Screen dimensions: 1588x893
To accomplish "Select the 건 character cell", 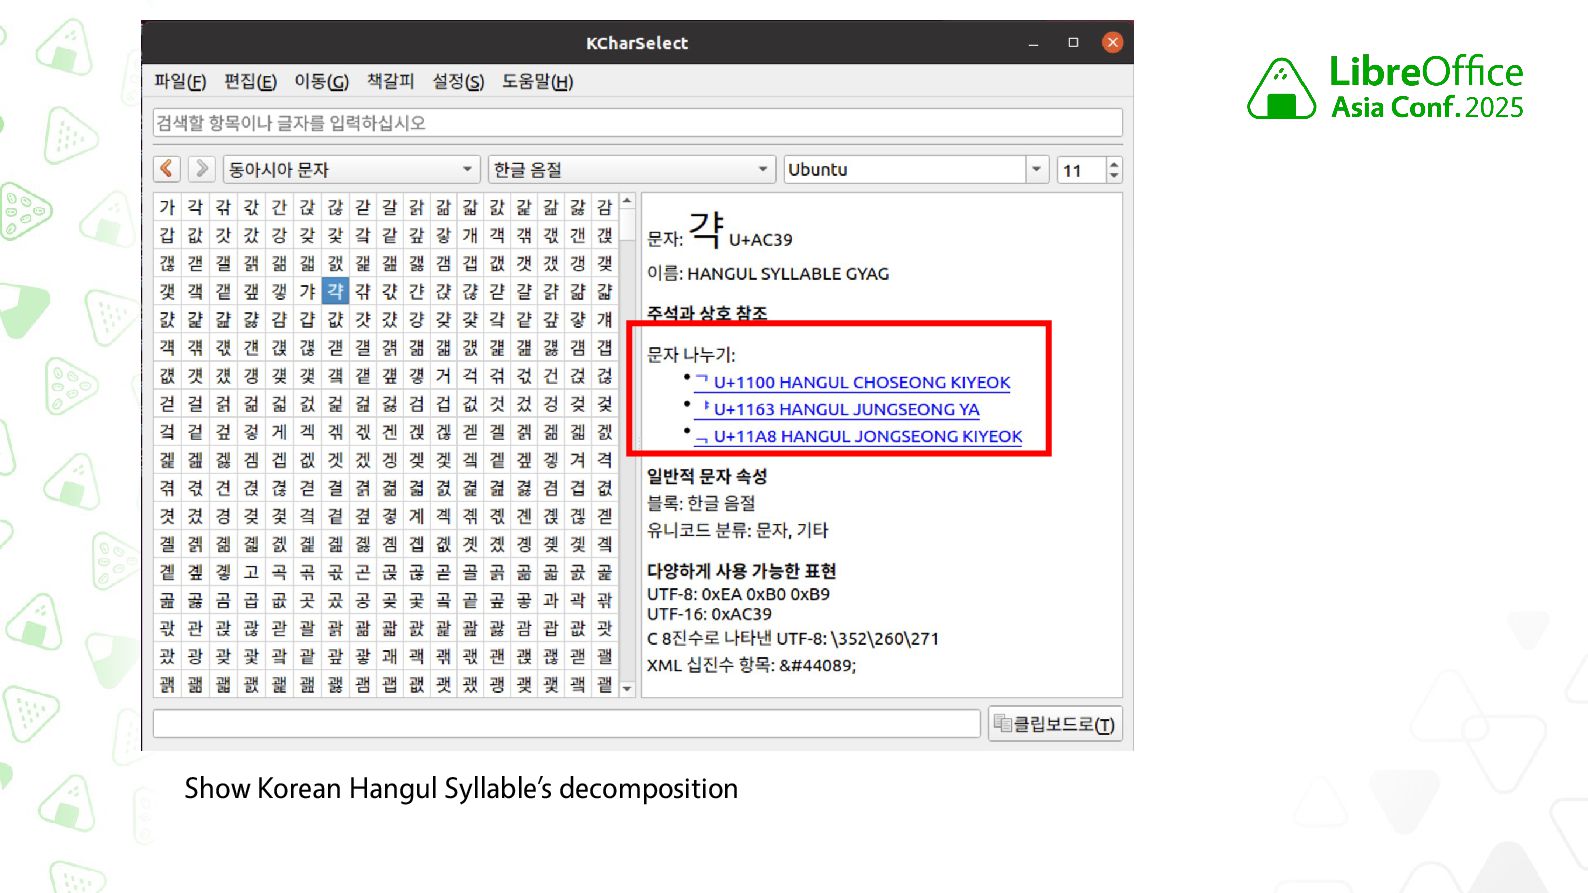I will point(551,375).
